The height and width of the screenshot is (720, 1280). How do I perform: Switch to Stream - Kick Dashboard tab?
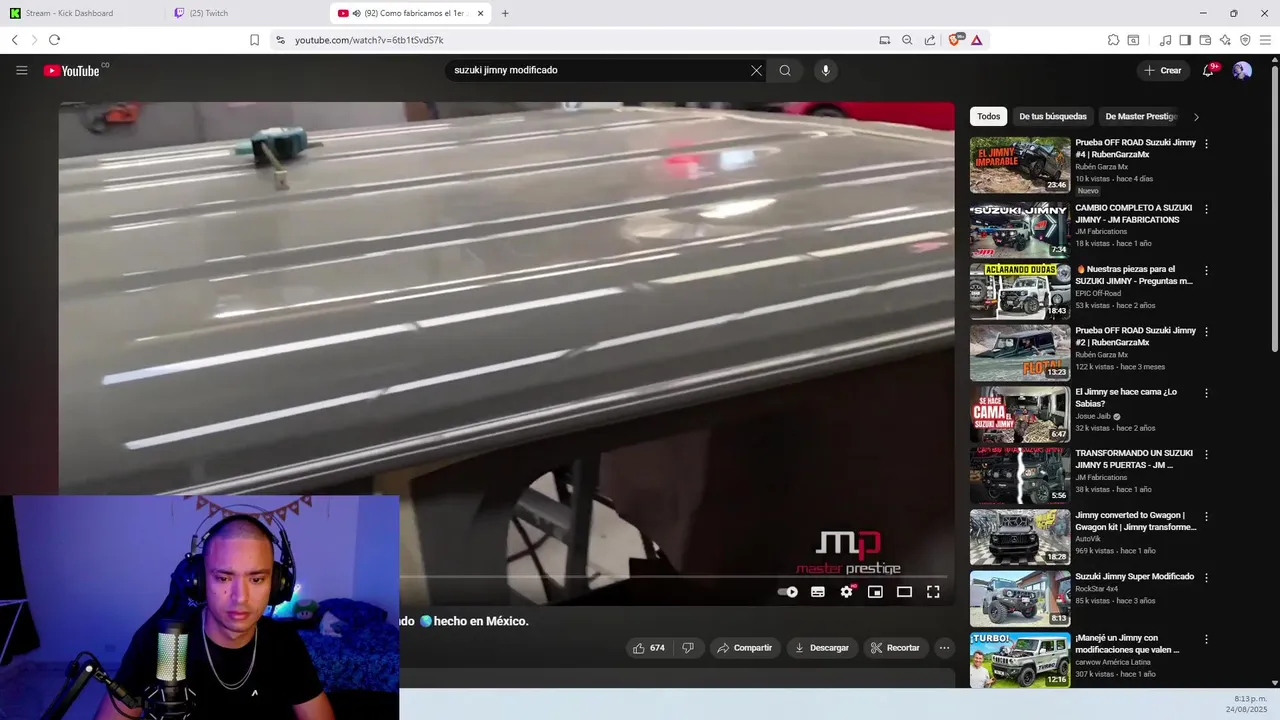(83, 13)
